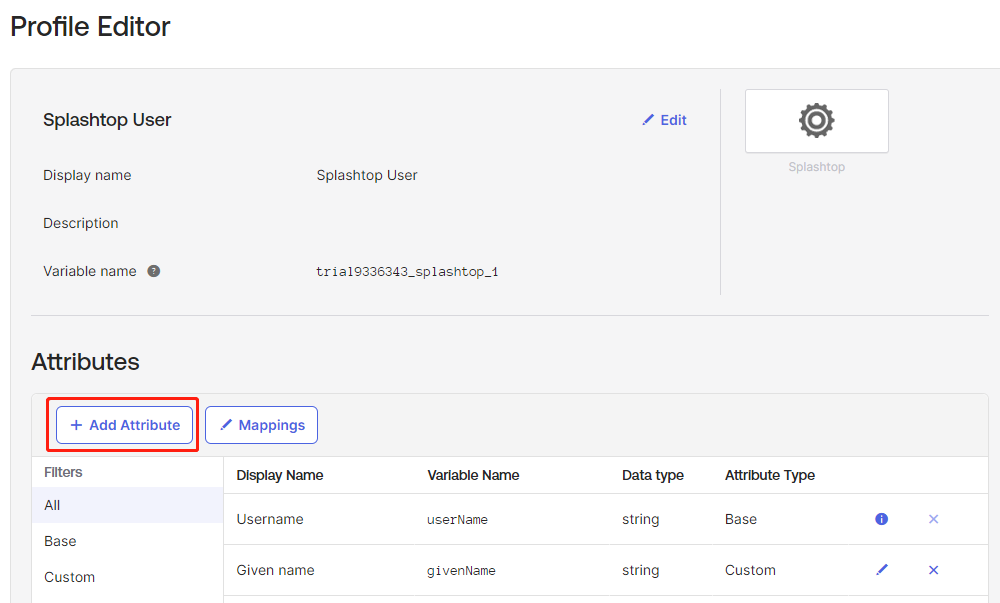
Task: Select the All filter
Action: coord(128,505)
